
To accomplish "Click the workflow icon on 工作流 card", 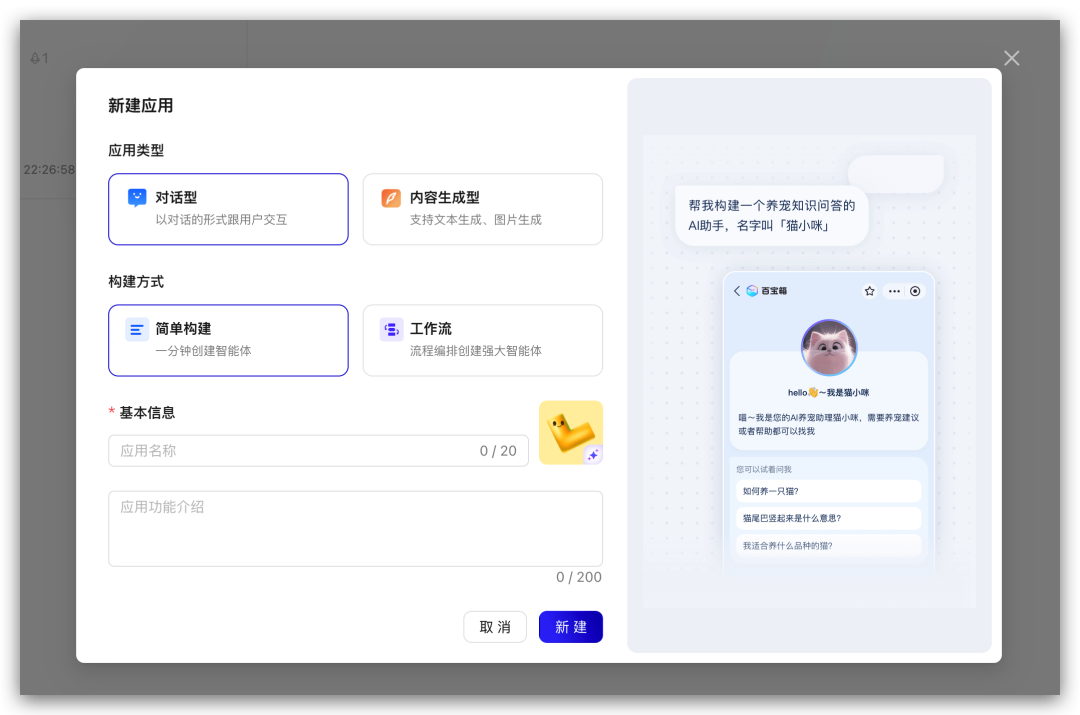I will (390, 329).
